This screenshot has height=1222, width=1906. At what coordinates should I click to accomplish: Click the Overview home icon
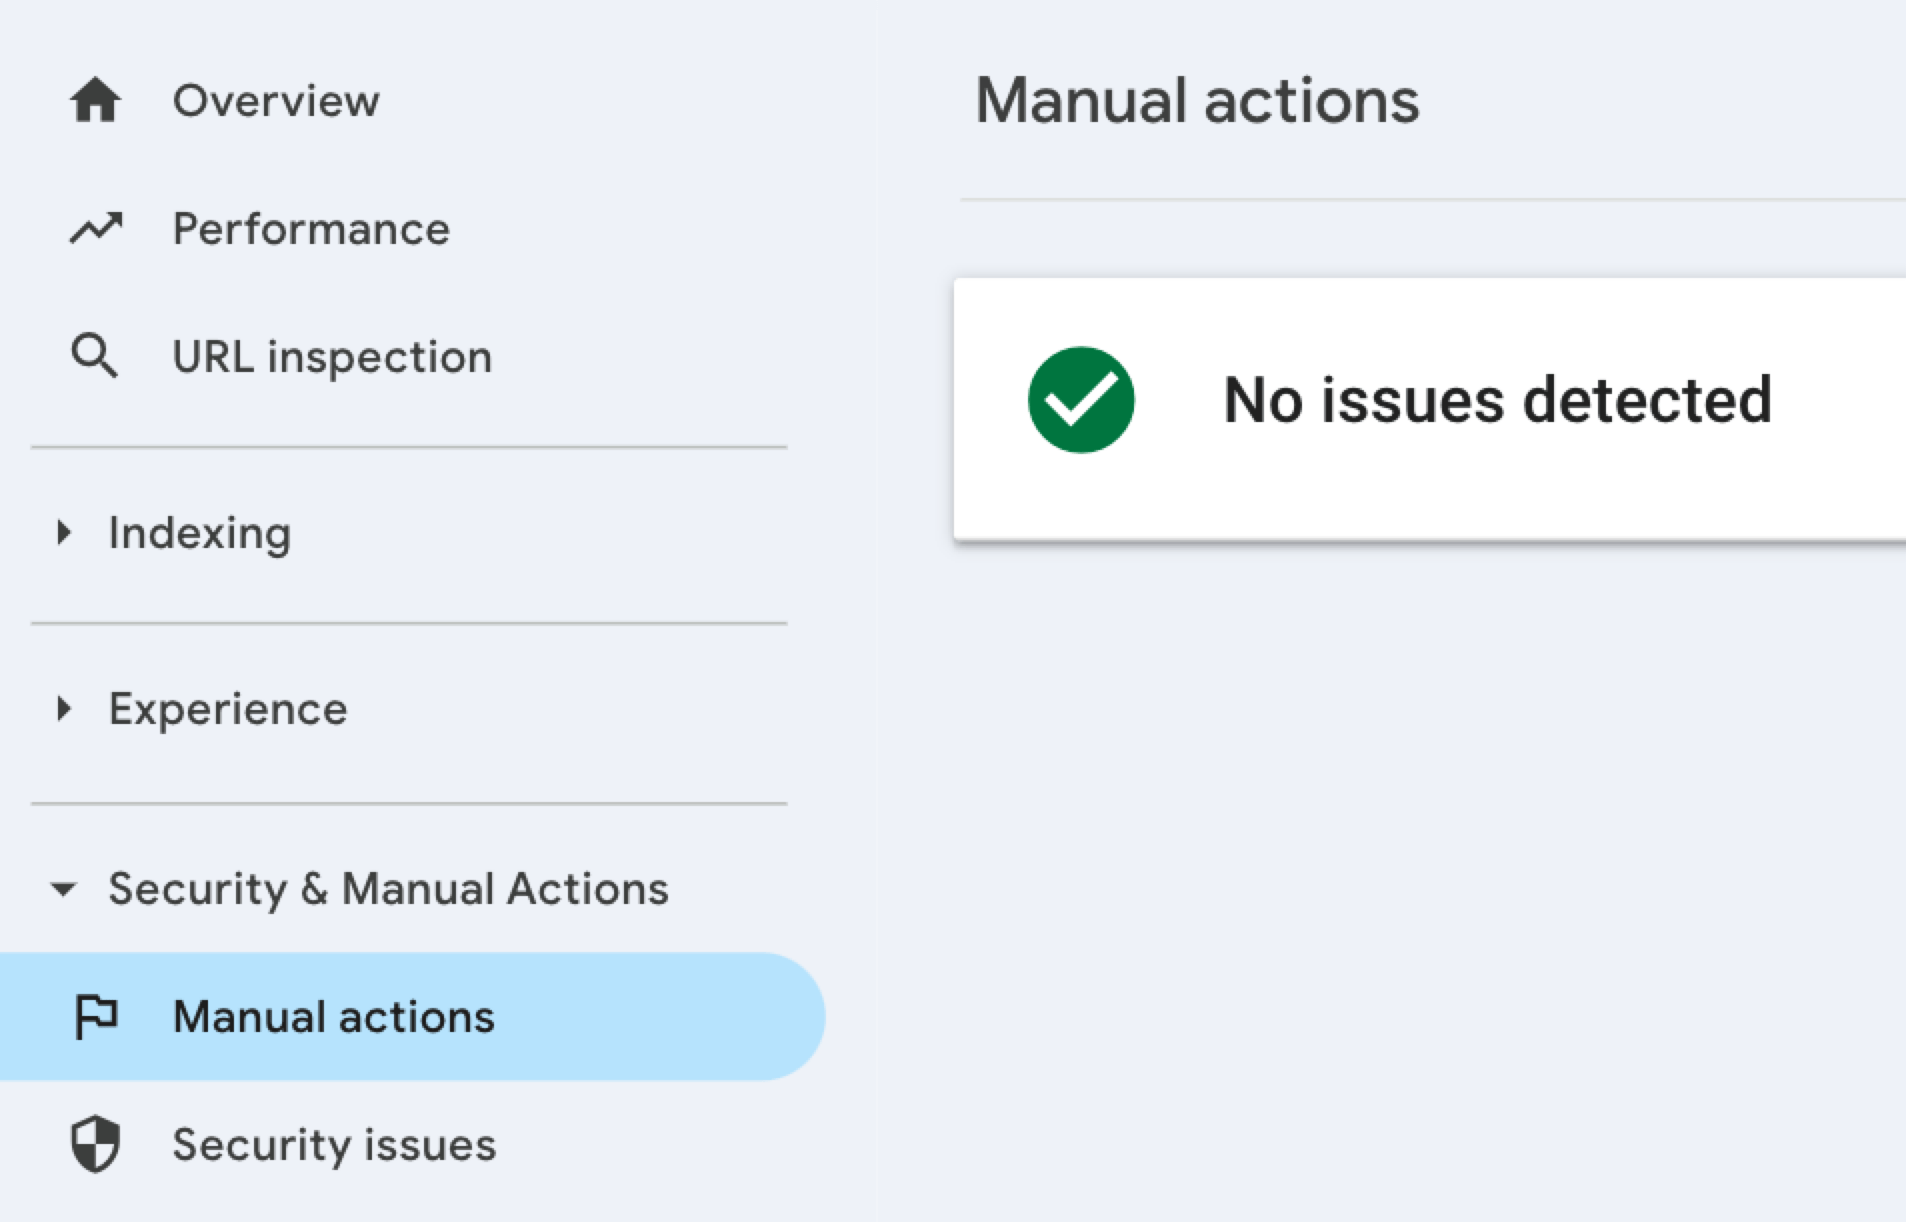click(96, 99)
